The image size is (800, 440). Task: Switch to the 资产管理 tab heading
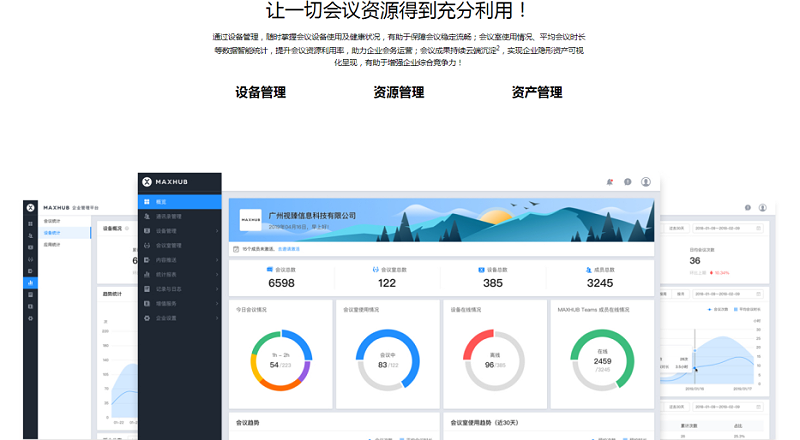pyautogui.click(x=536, y=92)
